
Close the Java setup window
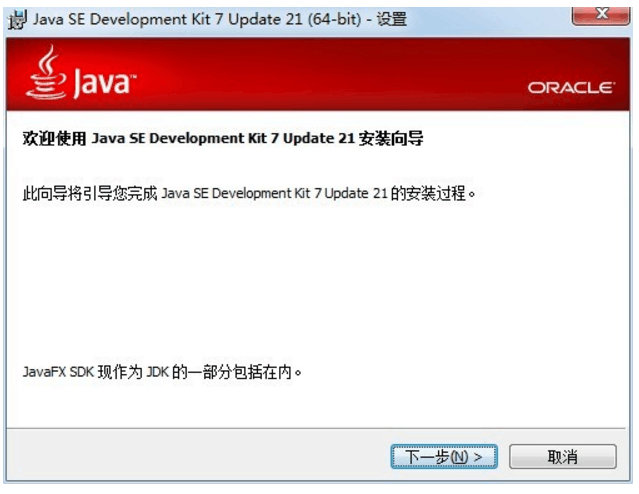(601, 15)
